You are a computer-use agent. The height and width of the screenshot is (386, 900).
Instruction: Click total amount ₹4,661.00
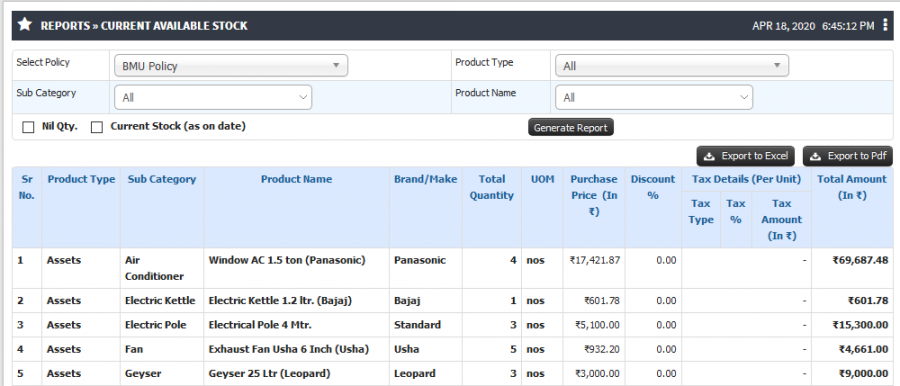863,349
